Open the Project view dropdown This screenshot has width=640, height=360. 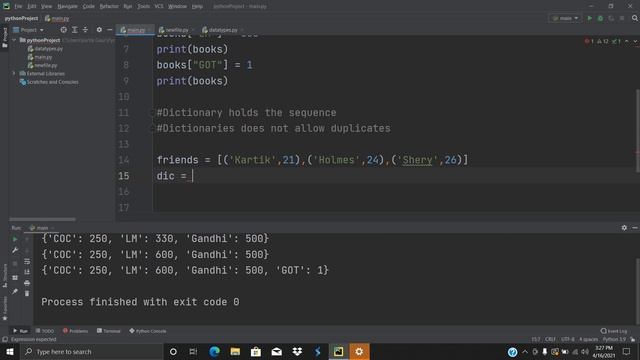28,30
